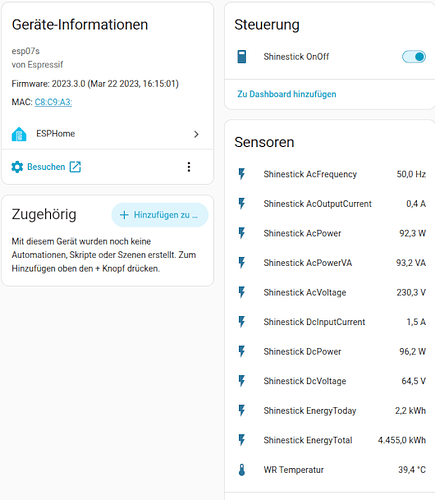The height and width of the screenshot is (500, 435).
Task: Open the Shinestick DcPower sensor label
Action: click(302, 351)
